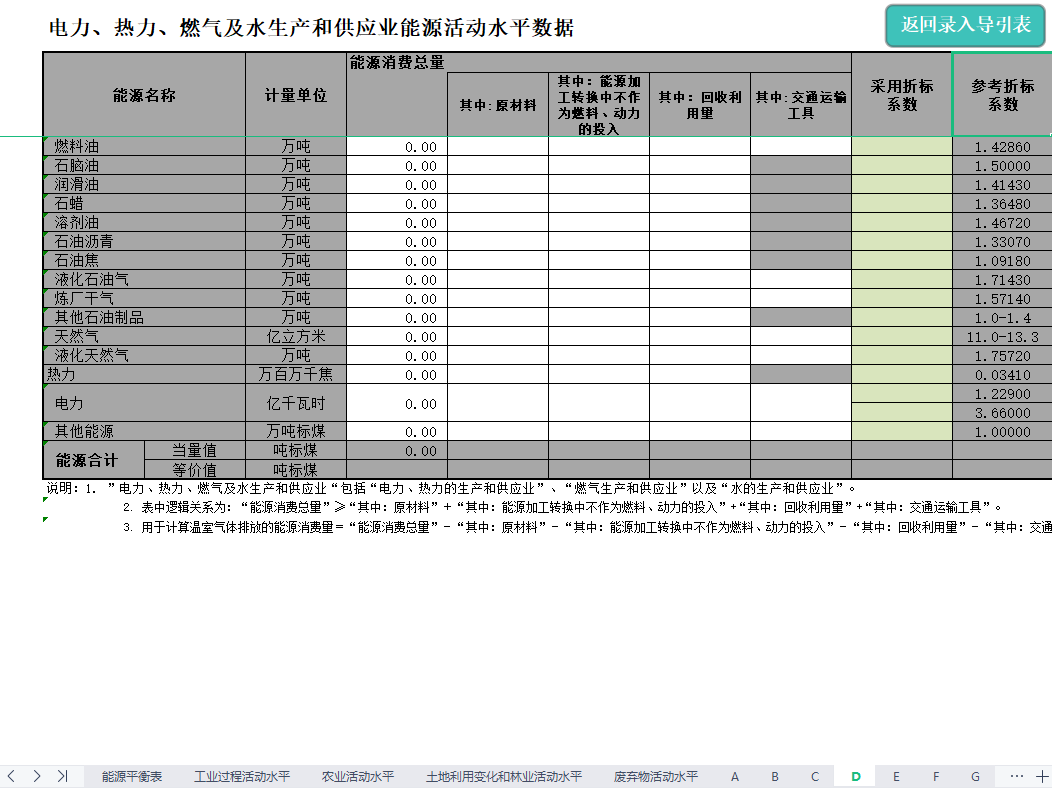1052x788 pixels.
Task: Click green 采用折标系数 cell for 燃料油
Action: click(901, 147)
